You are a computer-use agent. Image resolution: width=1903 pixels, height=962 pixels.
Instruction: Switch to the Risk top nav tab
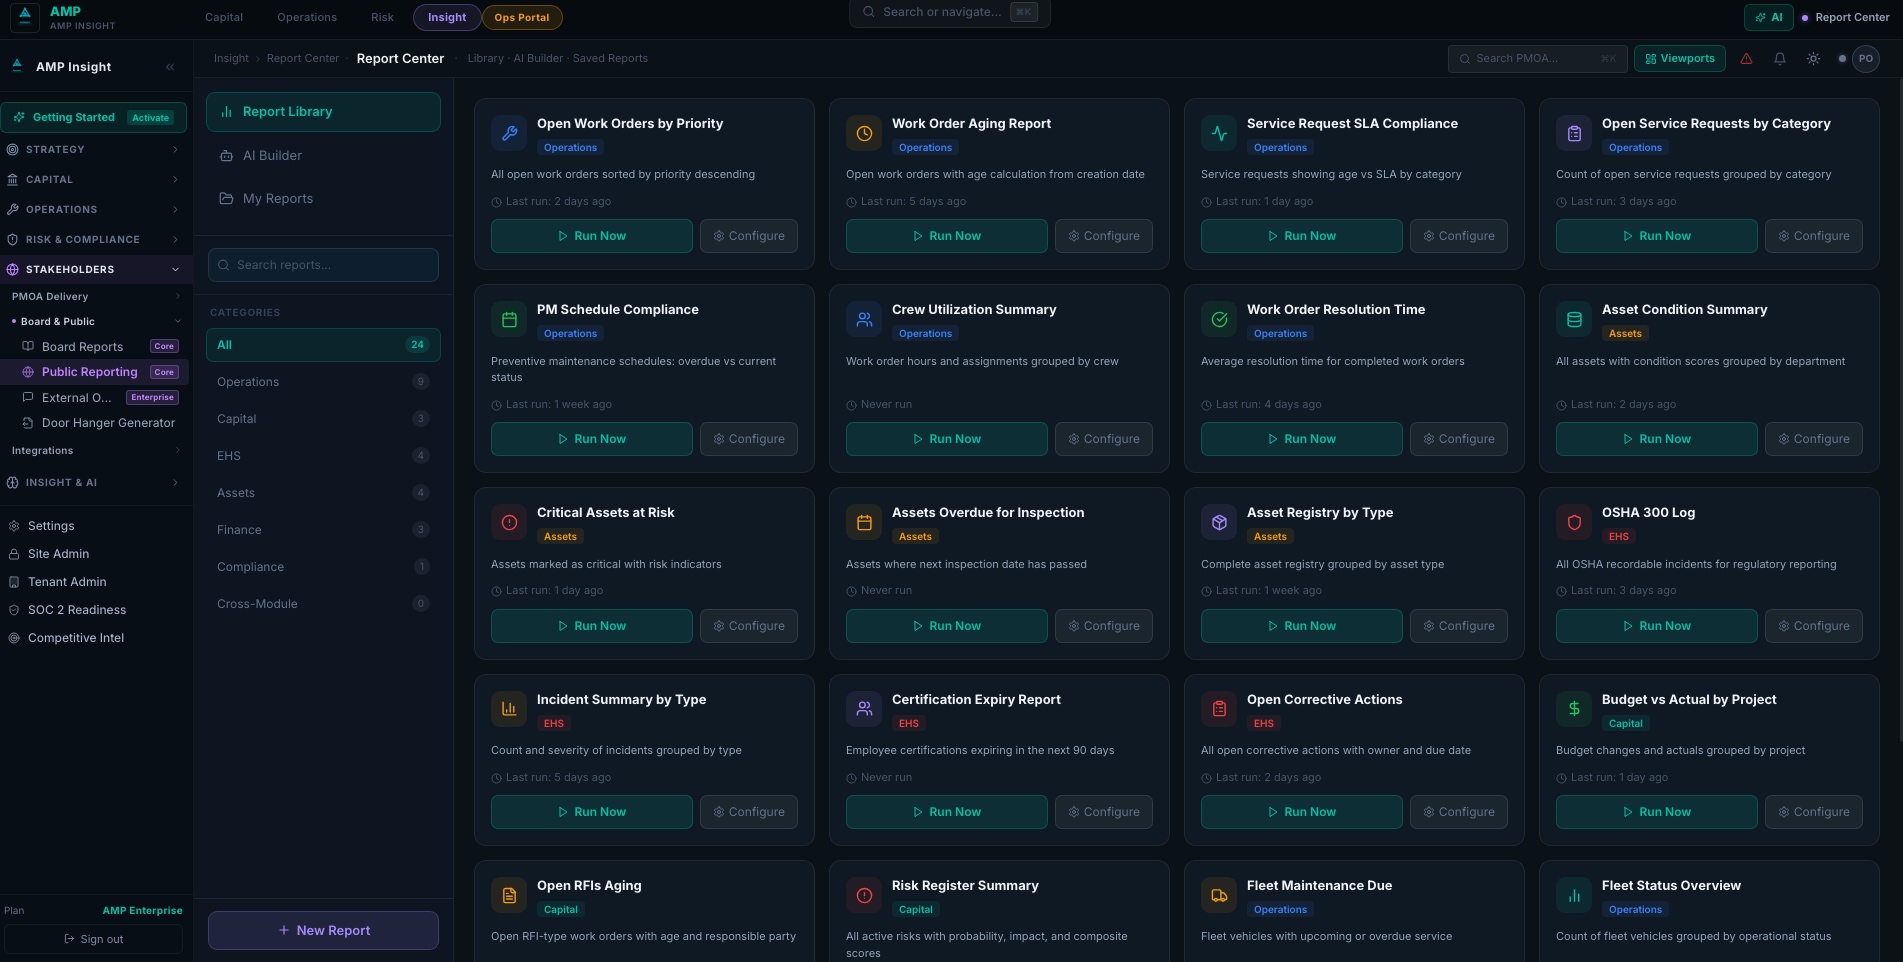click(382, 17)
